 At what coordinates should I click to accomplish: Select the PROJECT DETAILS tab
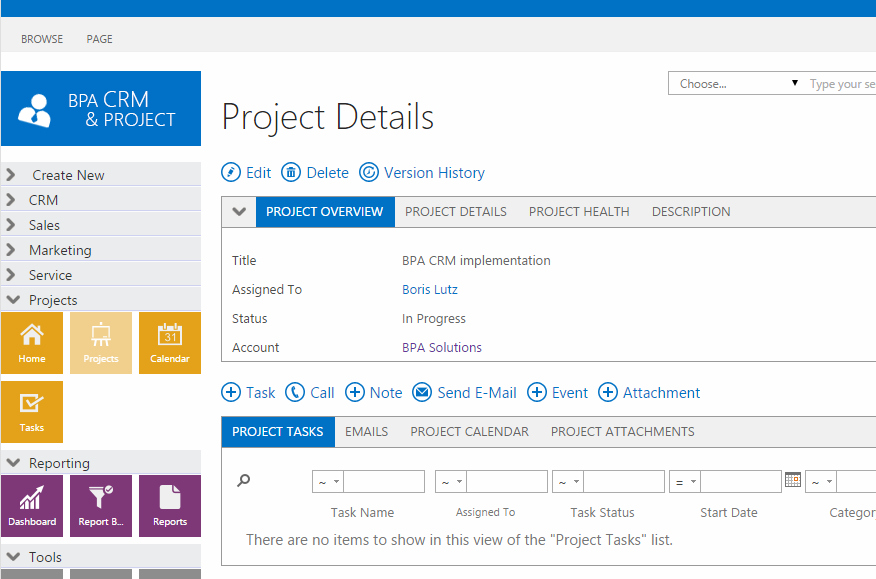click(456, 212)
